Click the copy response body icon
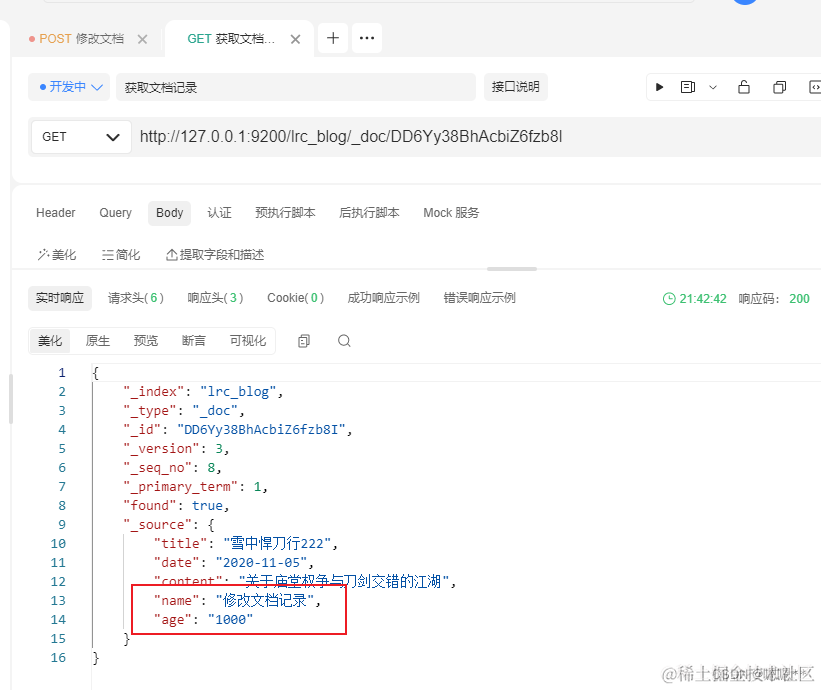821x690 pixels. coord(303,341)
